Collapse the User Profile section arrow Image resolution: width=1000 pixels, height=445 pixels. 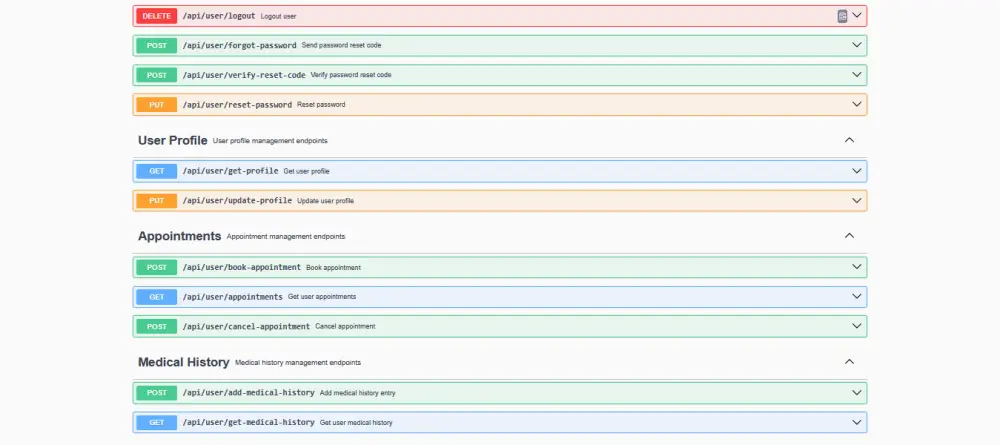coord(849,140)
